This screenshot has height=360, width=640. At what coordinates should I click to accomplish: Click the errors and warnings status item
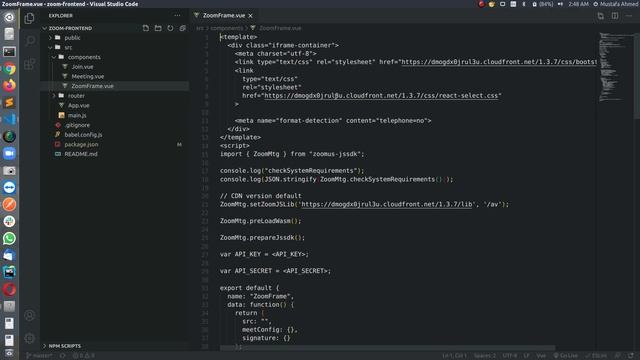83,356
